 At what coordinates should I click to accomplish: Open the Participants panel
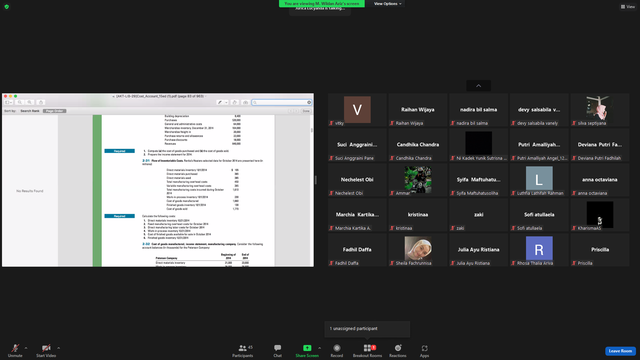pos(242,350)
